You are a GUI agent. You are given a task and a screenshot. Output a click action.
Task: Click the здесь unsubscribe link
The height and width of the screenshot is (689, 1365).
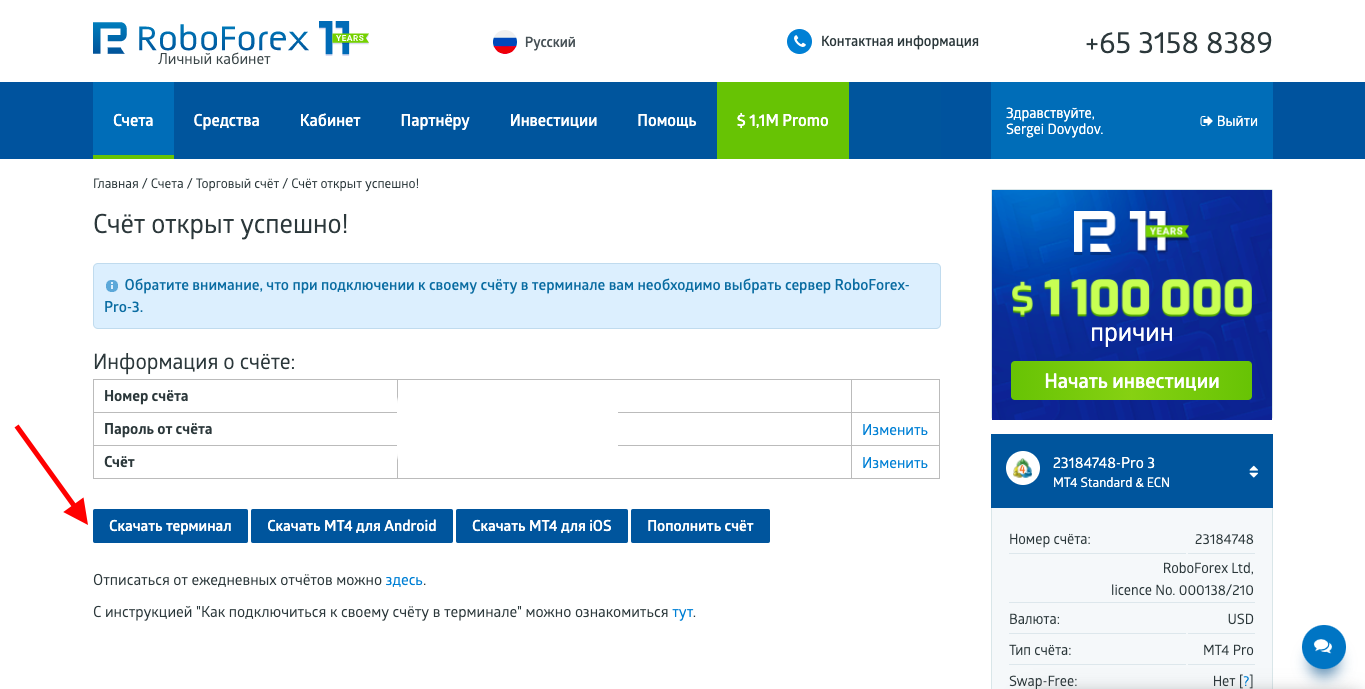pyautogui.click(x=404, y=580)
